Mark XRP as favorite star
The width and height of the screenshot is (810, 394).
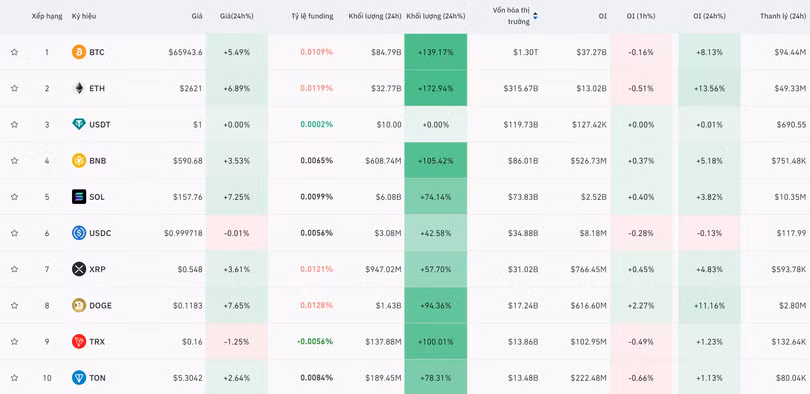pyautogui.click(x=14, y=269)
